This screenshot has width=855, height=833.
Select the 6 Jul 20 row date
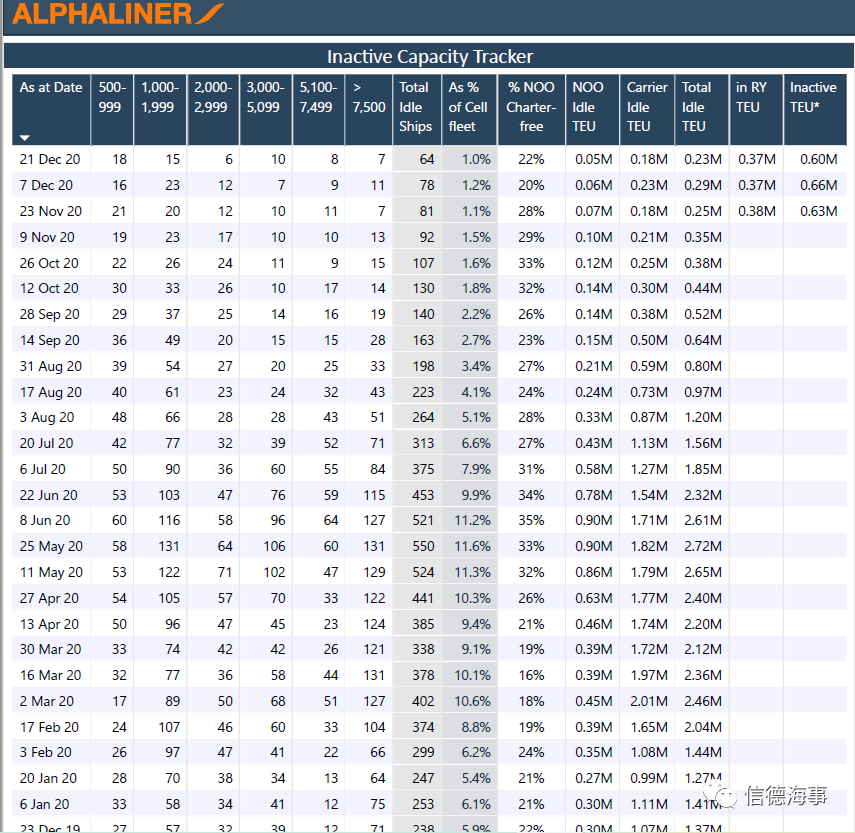(x=43, y=469)
